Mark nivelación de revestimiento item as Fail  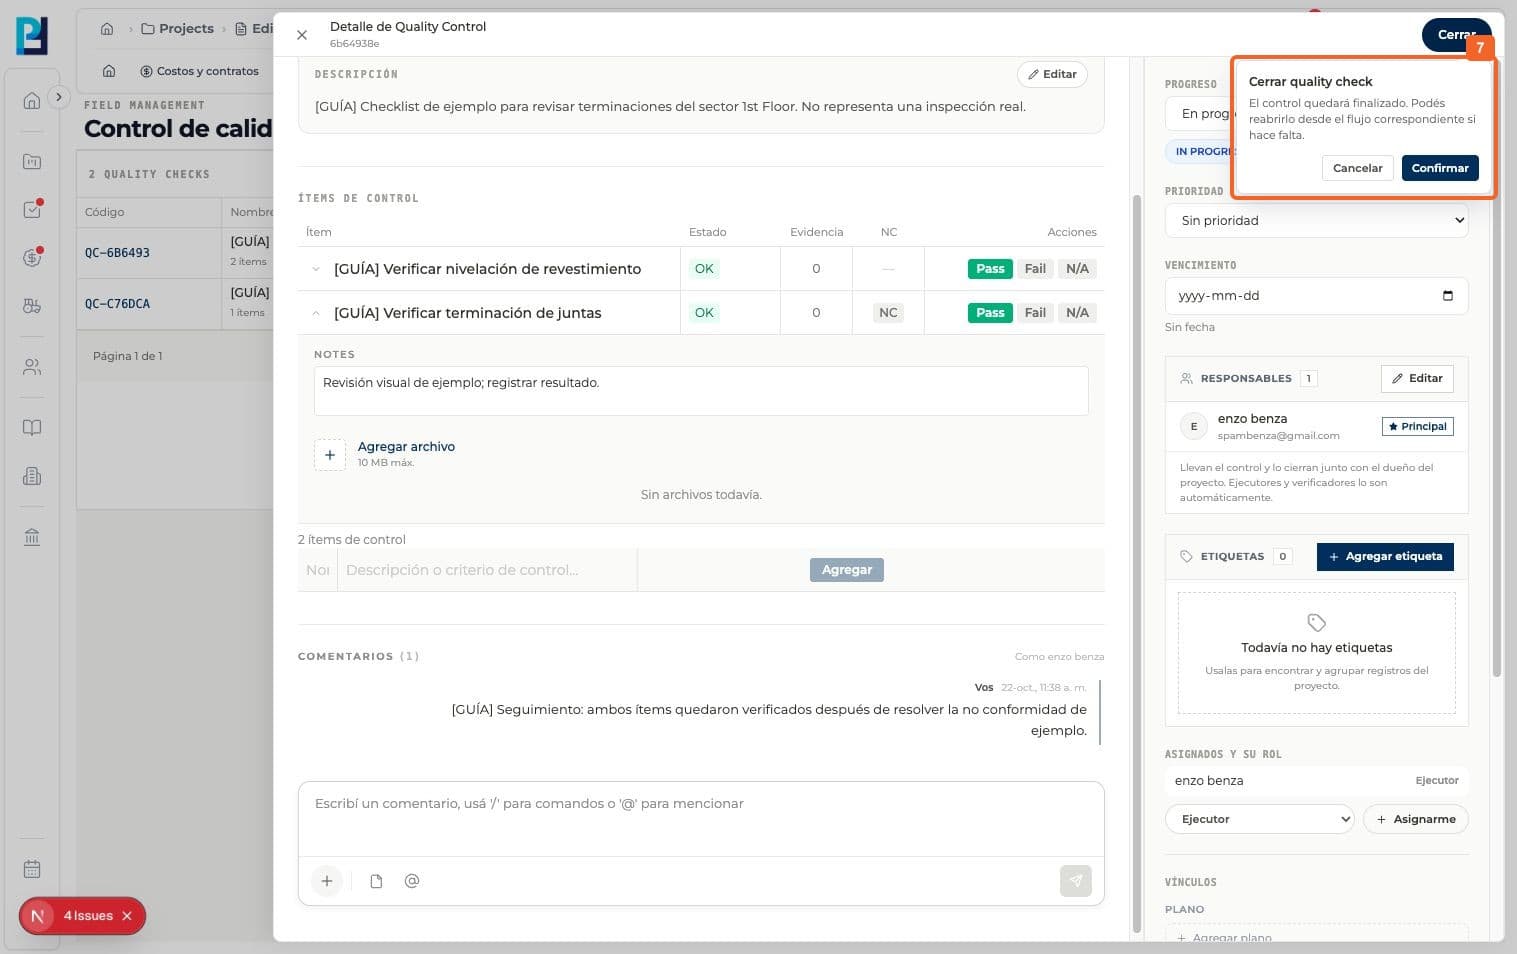1035,269
